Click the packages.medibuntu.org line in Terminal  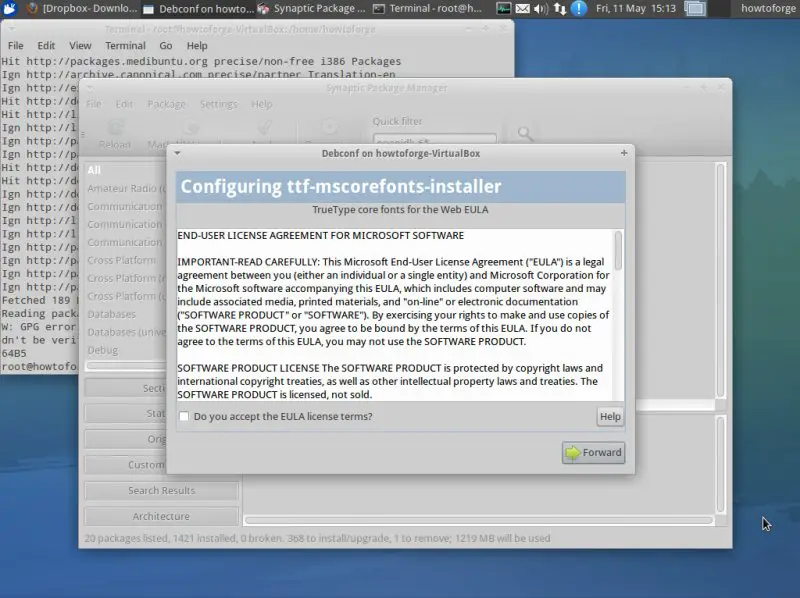pos(201,61)
